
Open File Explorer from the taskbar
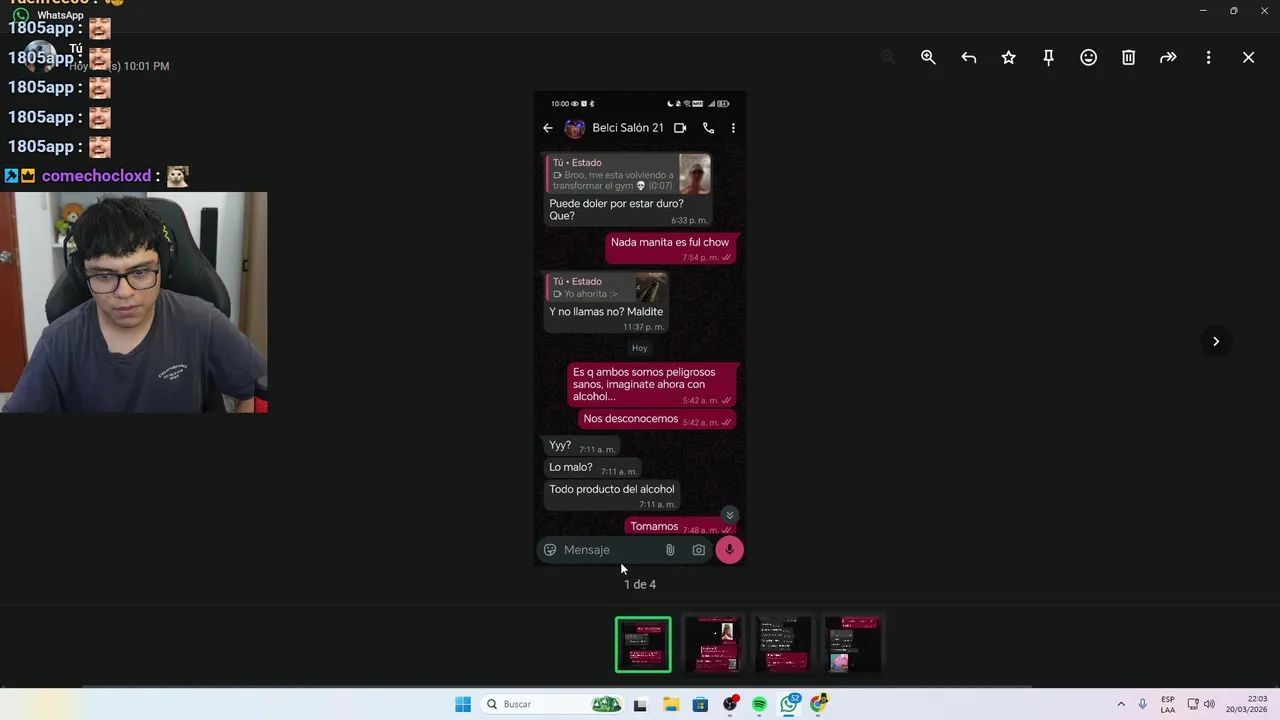click(x=670, y=704)
